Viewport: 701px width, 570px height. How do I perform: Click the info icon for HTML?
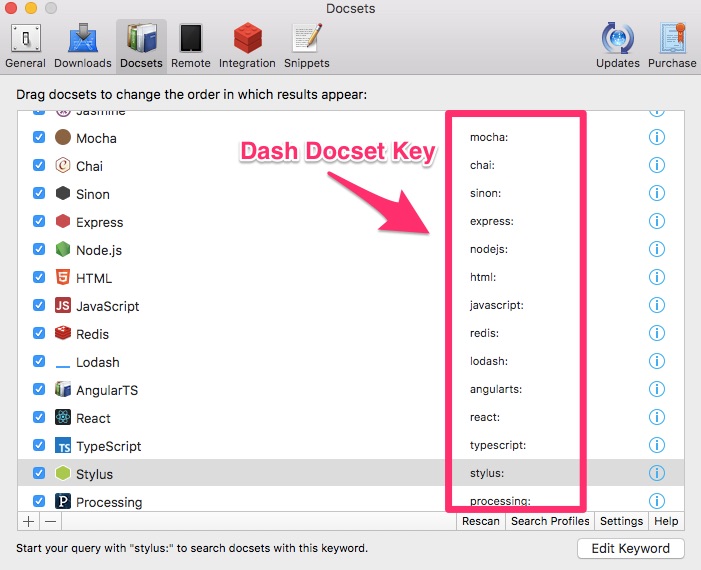[x=656, y=277]
